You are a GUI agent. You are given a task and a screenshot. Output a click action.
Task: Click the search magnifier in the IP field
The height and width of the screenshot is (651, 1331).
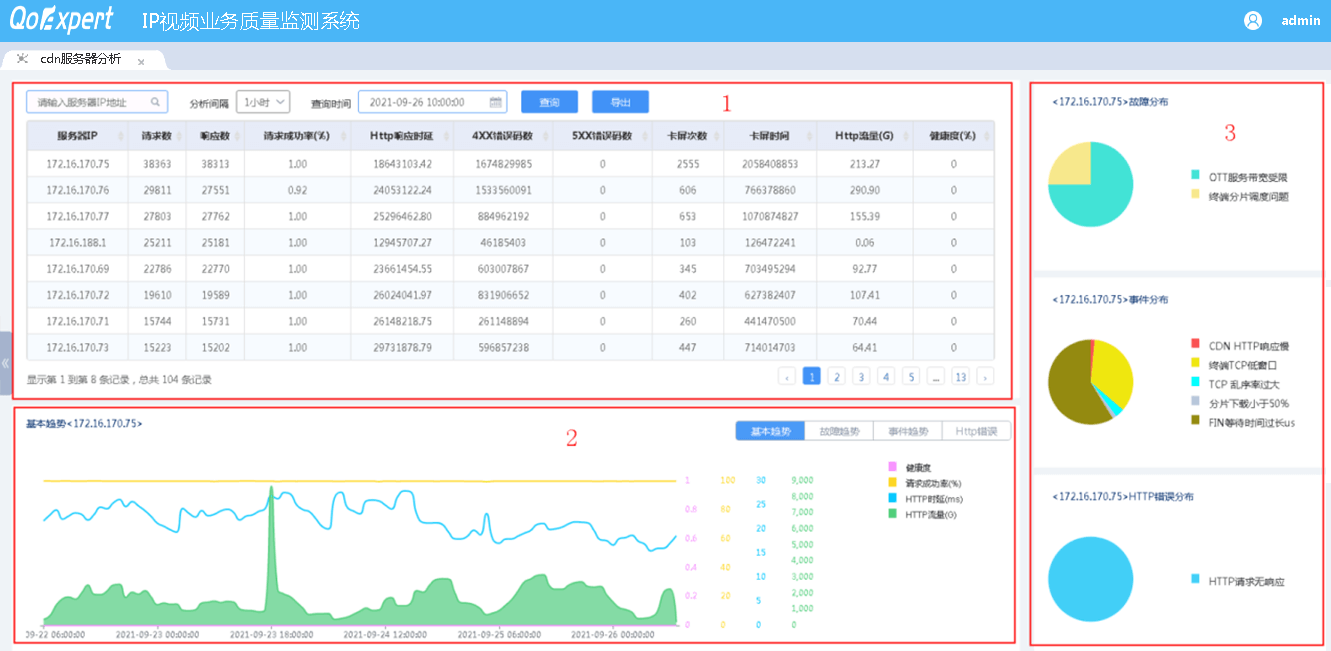(x=155, y=102)
